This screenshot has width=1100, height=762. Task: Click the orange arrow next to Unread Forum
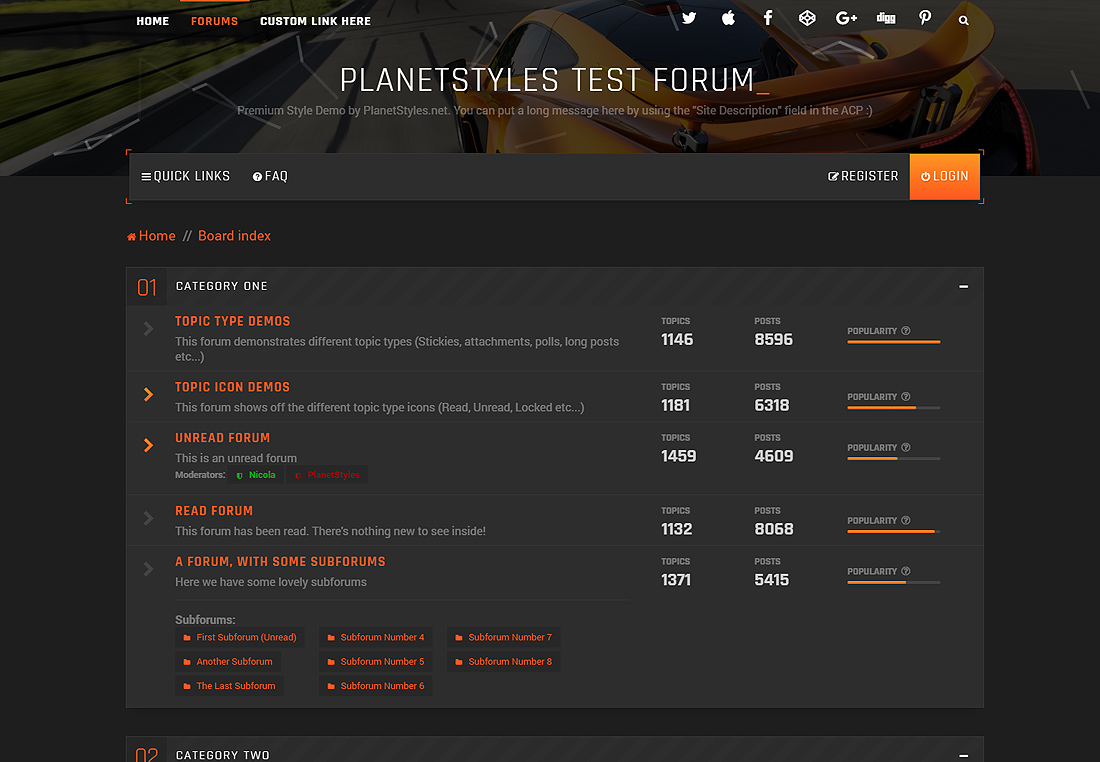click(x=147, y=445)
